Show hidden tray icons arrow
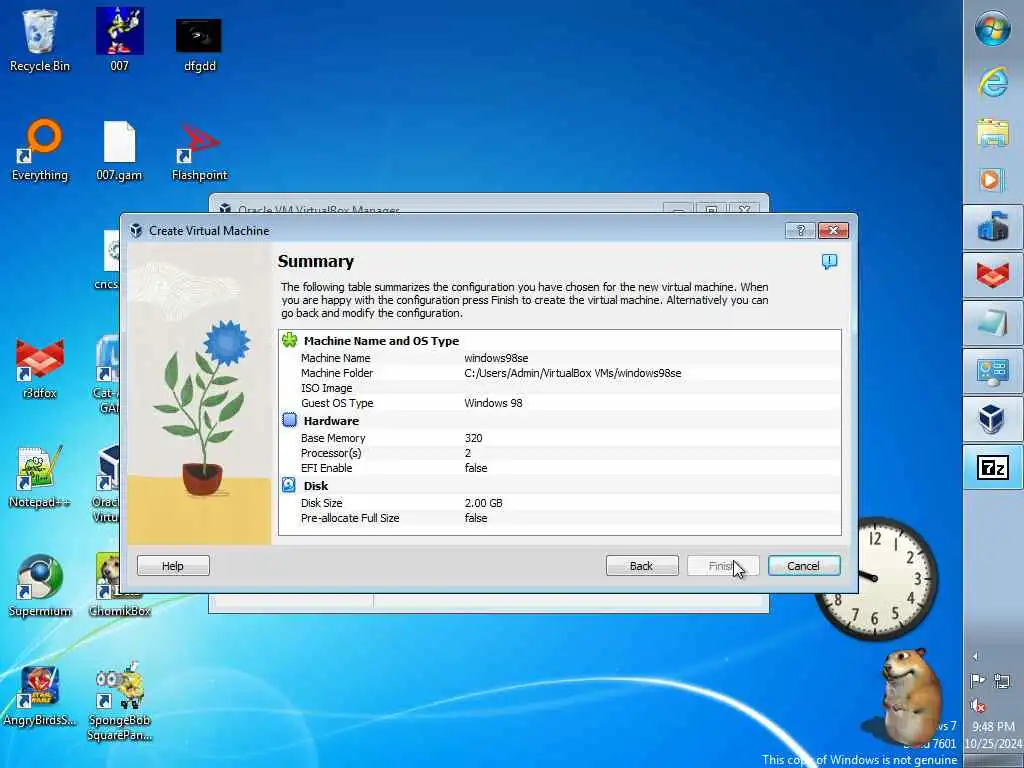 (976, 656)
